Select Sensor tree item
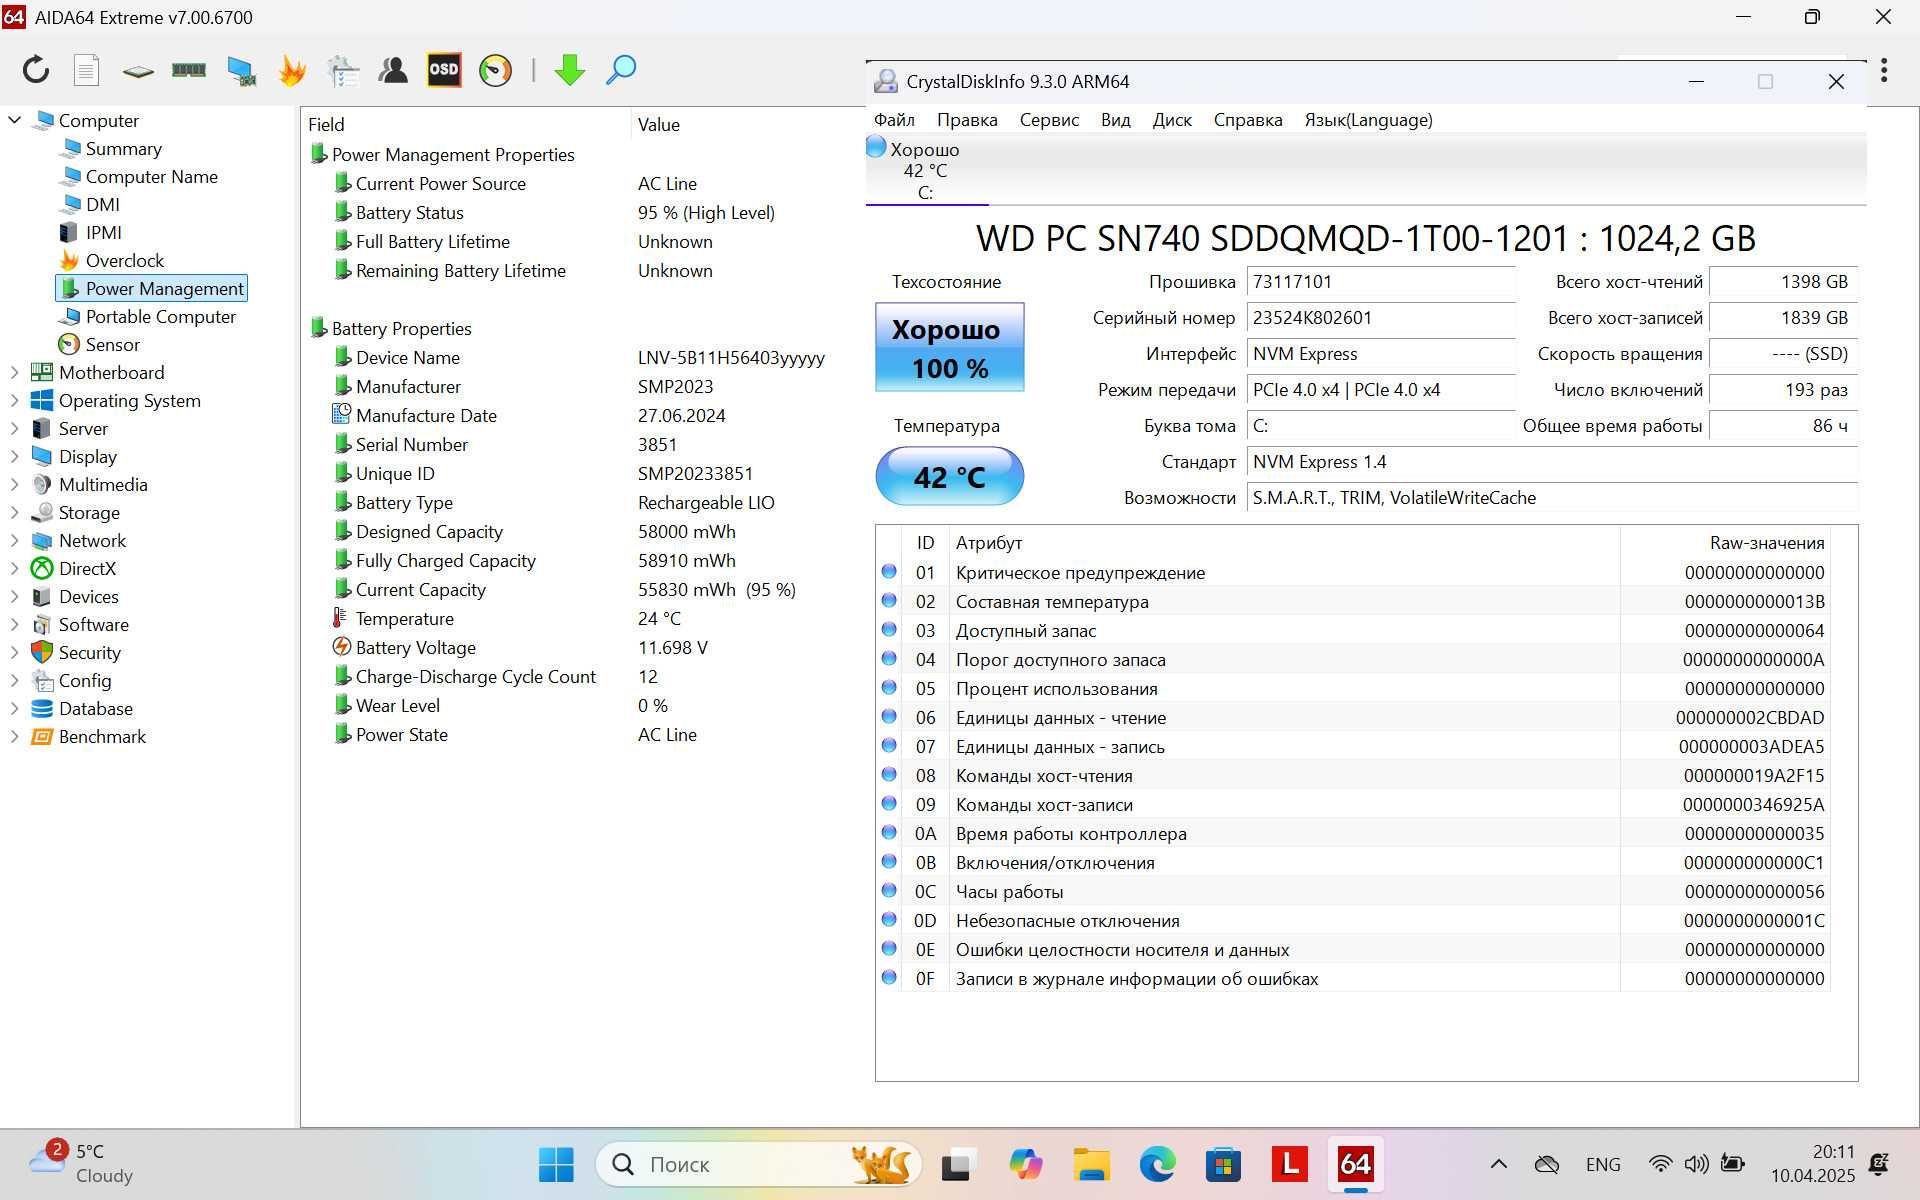The image size is (1920, 1200). tap(112, 344)
